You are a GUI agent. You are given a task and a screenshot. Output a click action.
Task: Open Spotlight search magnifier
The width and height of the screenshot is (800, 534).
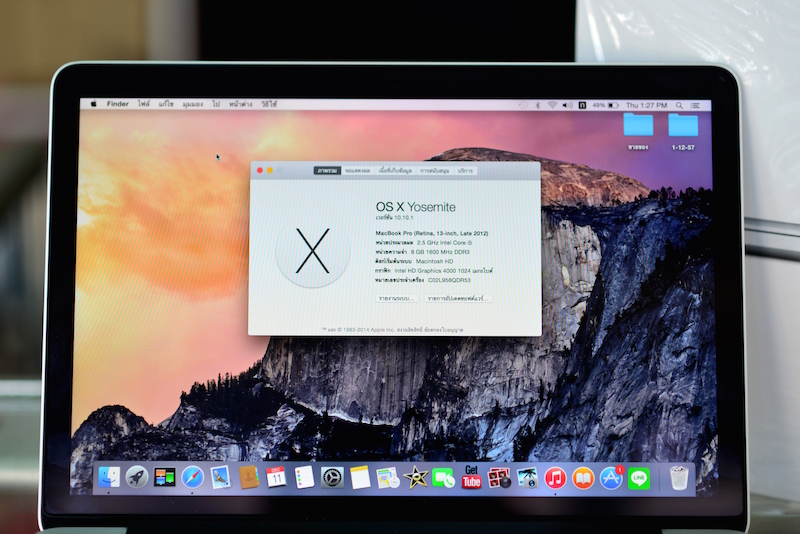(680, 105)
